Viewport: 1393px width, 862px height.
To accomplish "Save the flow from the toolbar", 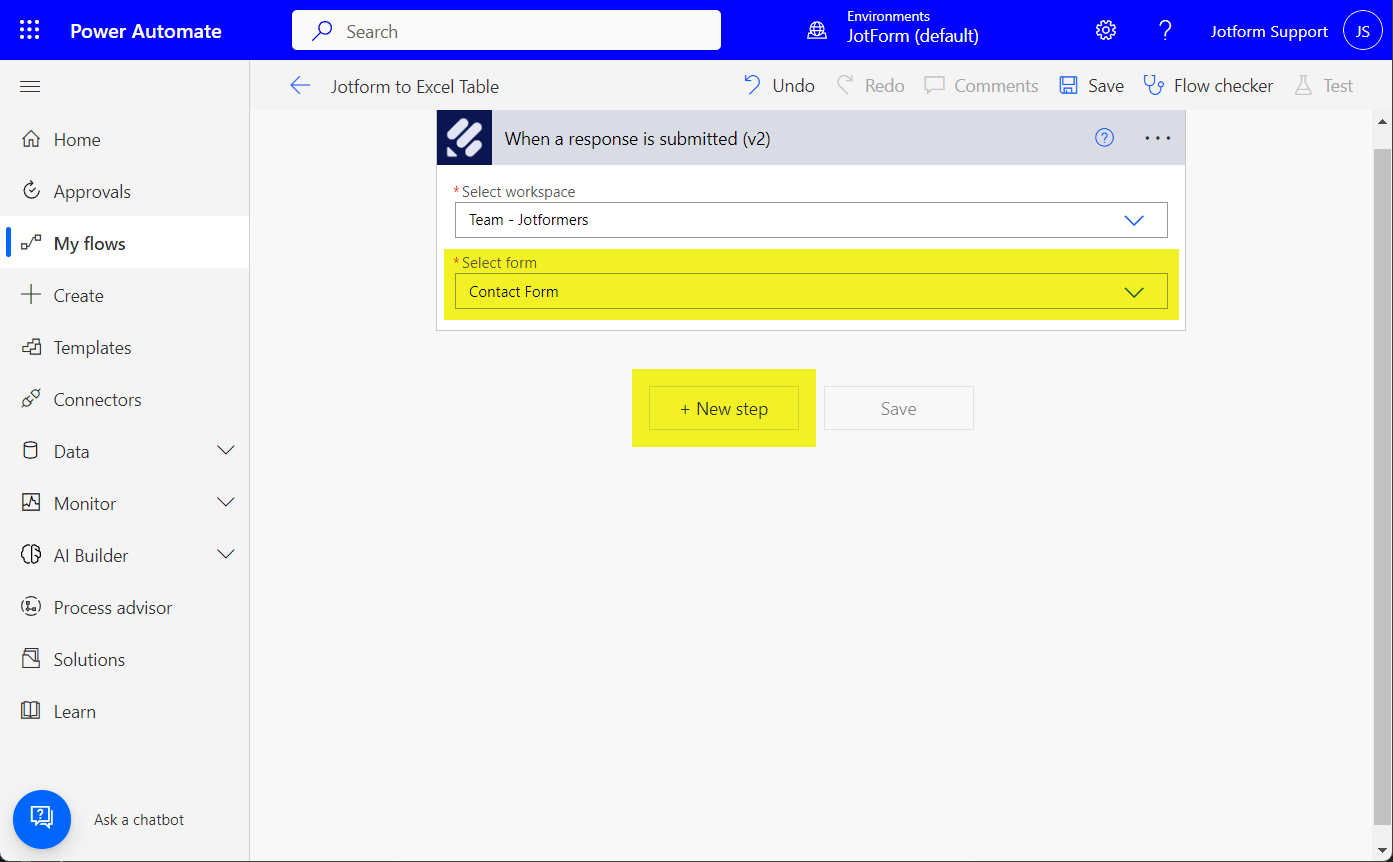I will [1091, 86].
